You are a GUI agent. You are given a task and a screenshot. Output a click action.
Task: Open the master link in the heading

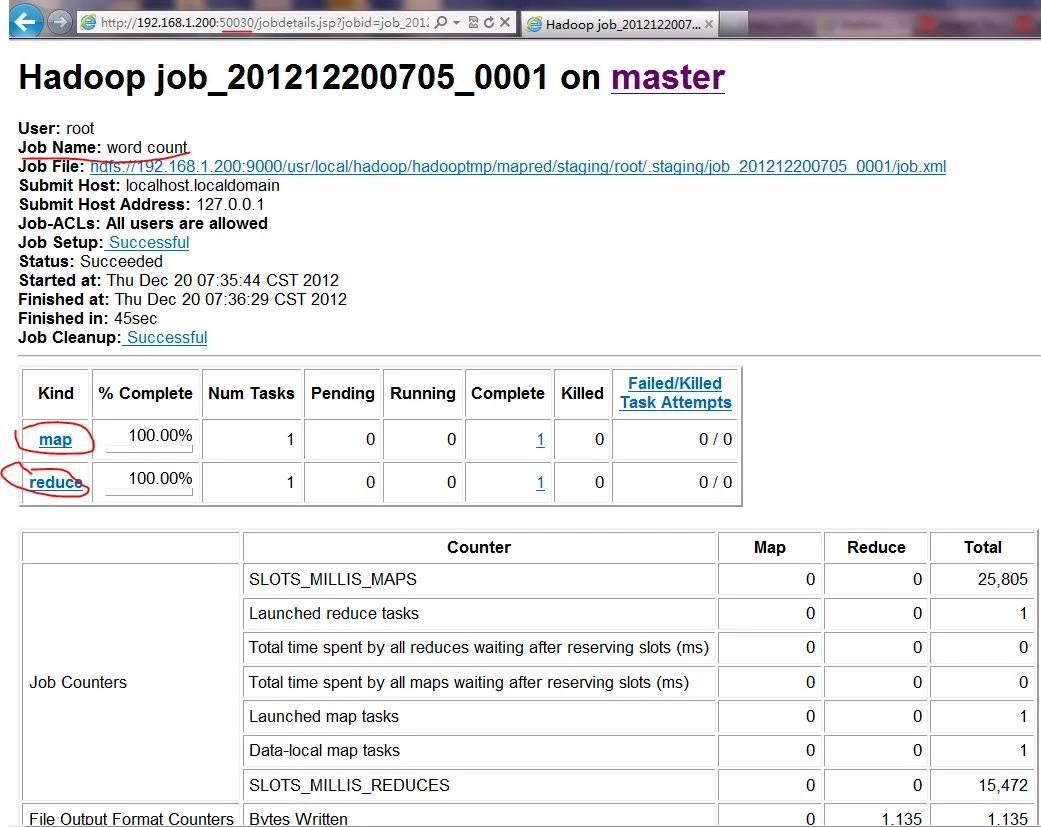pos(667,77)
